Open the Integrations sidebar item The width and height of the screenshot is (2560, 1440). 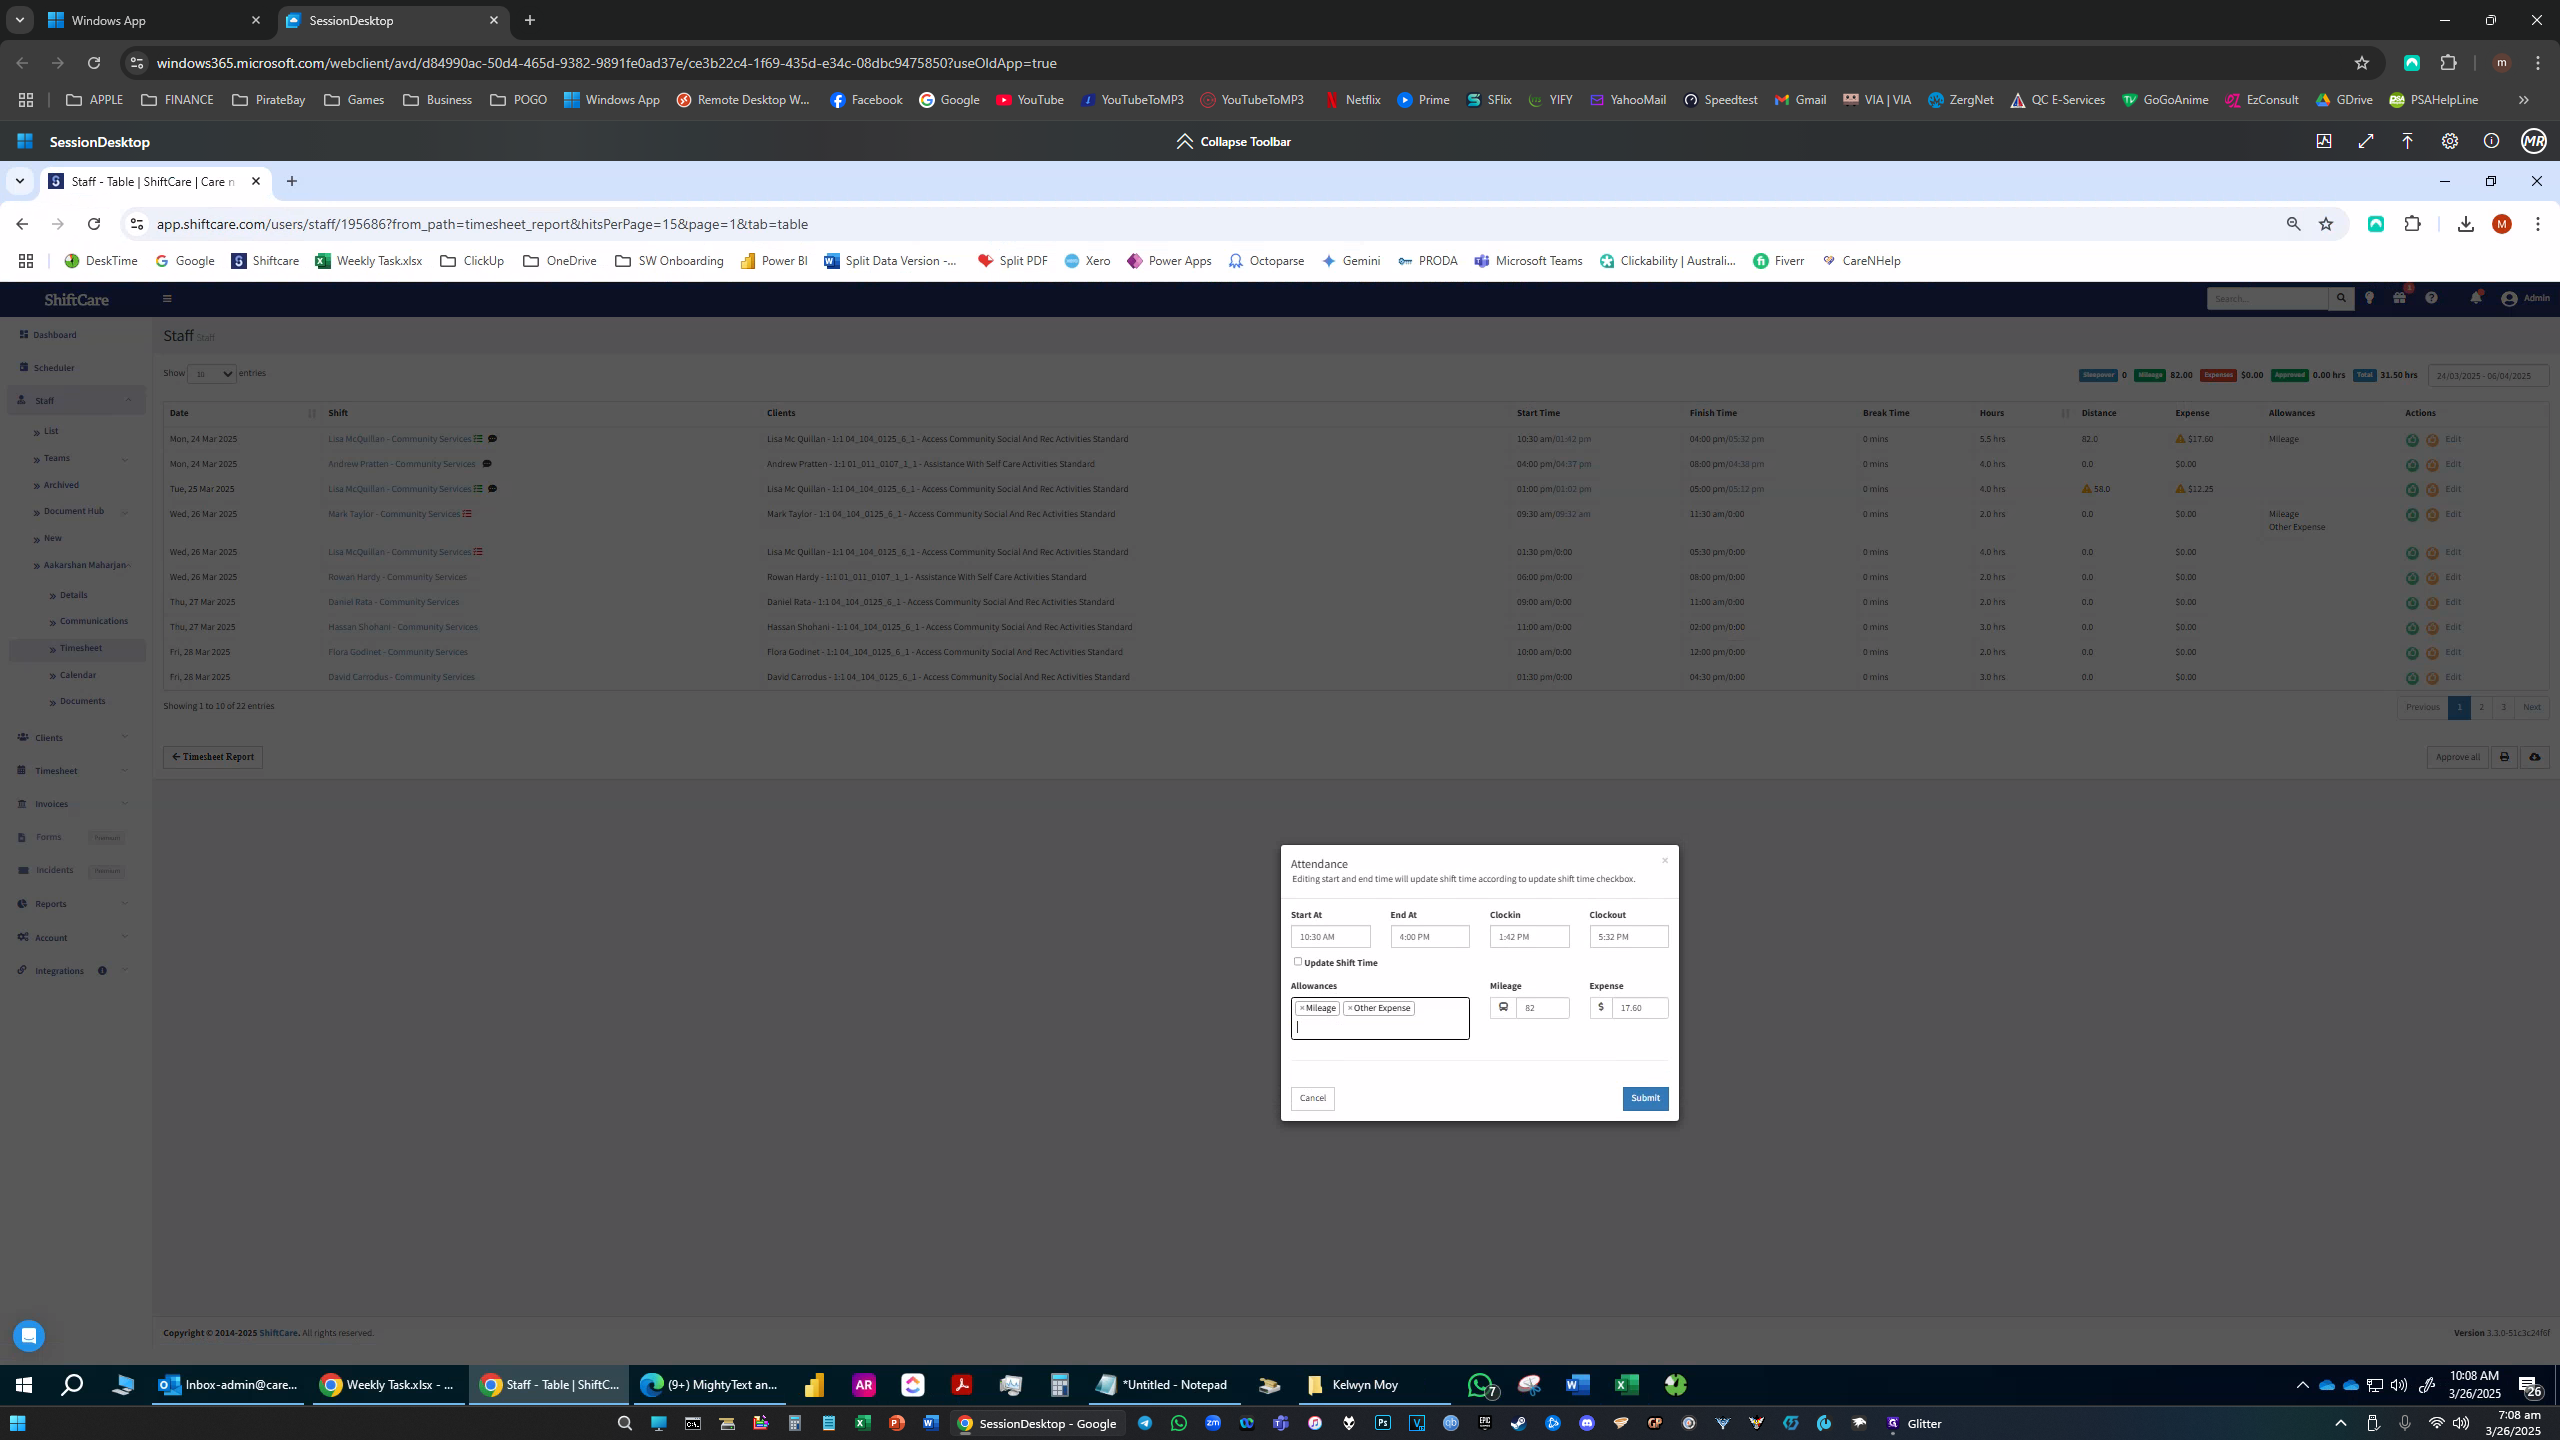click(x=60, y=971)
